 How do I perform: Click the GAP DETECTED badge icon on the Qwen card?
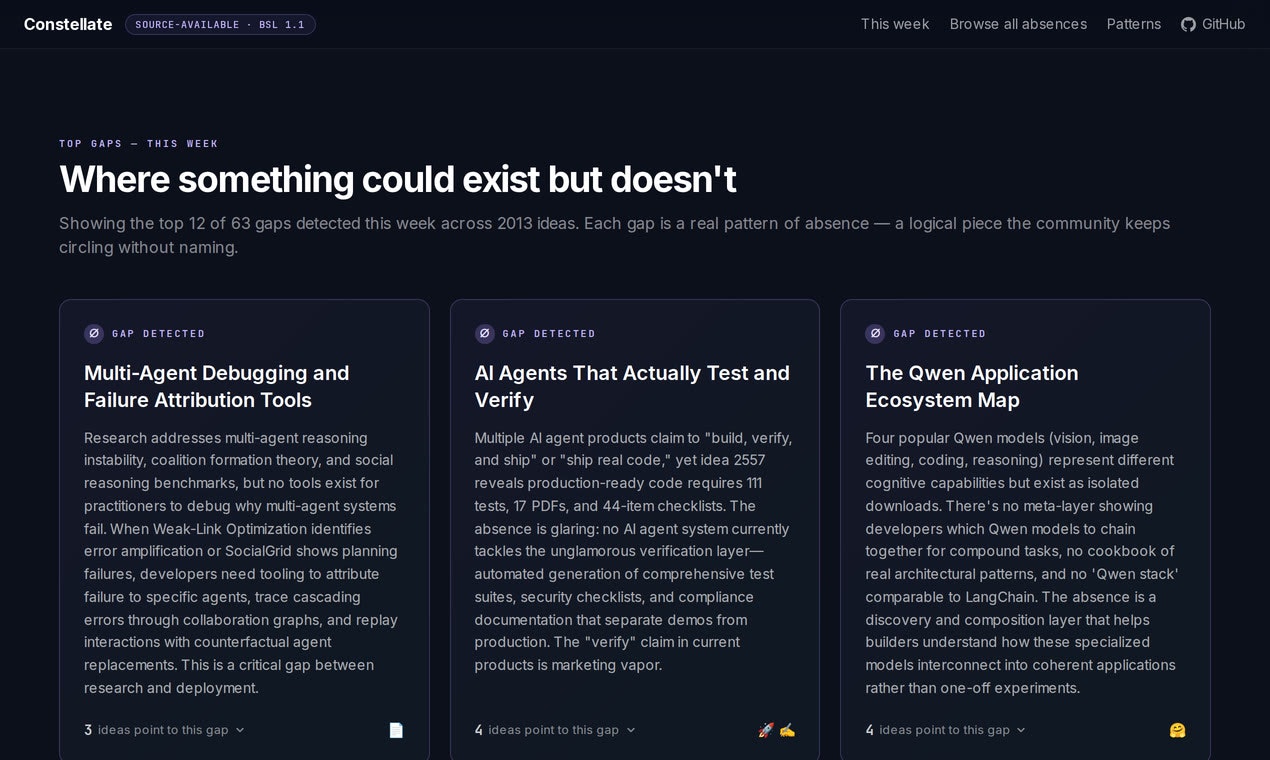tap(876, 334)
